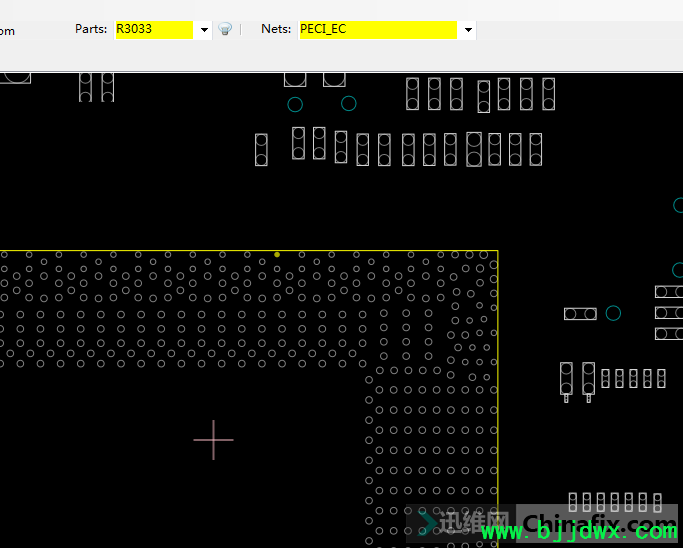Pick the second tall component with lead

588,380
